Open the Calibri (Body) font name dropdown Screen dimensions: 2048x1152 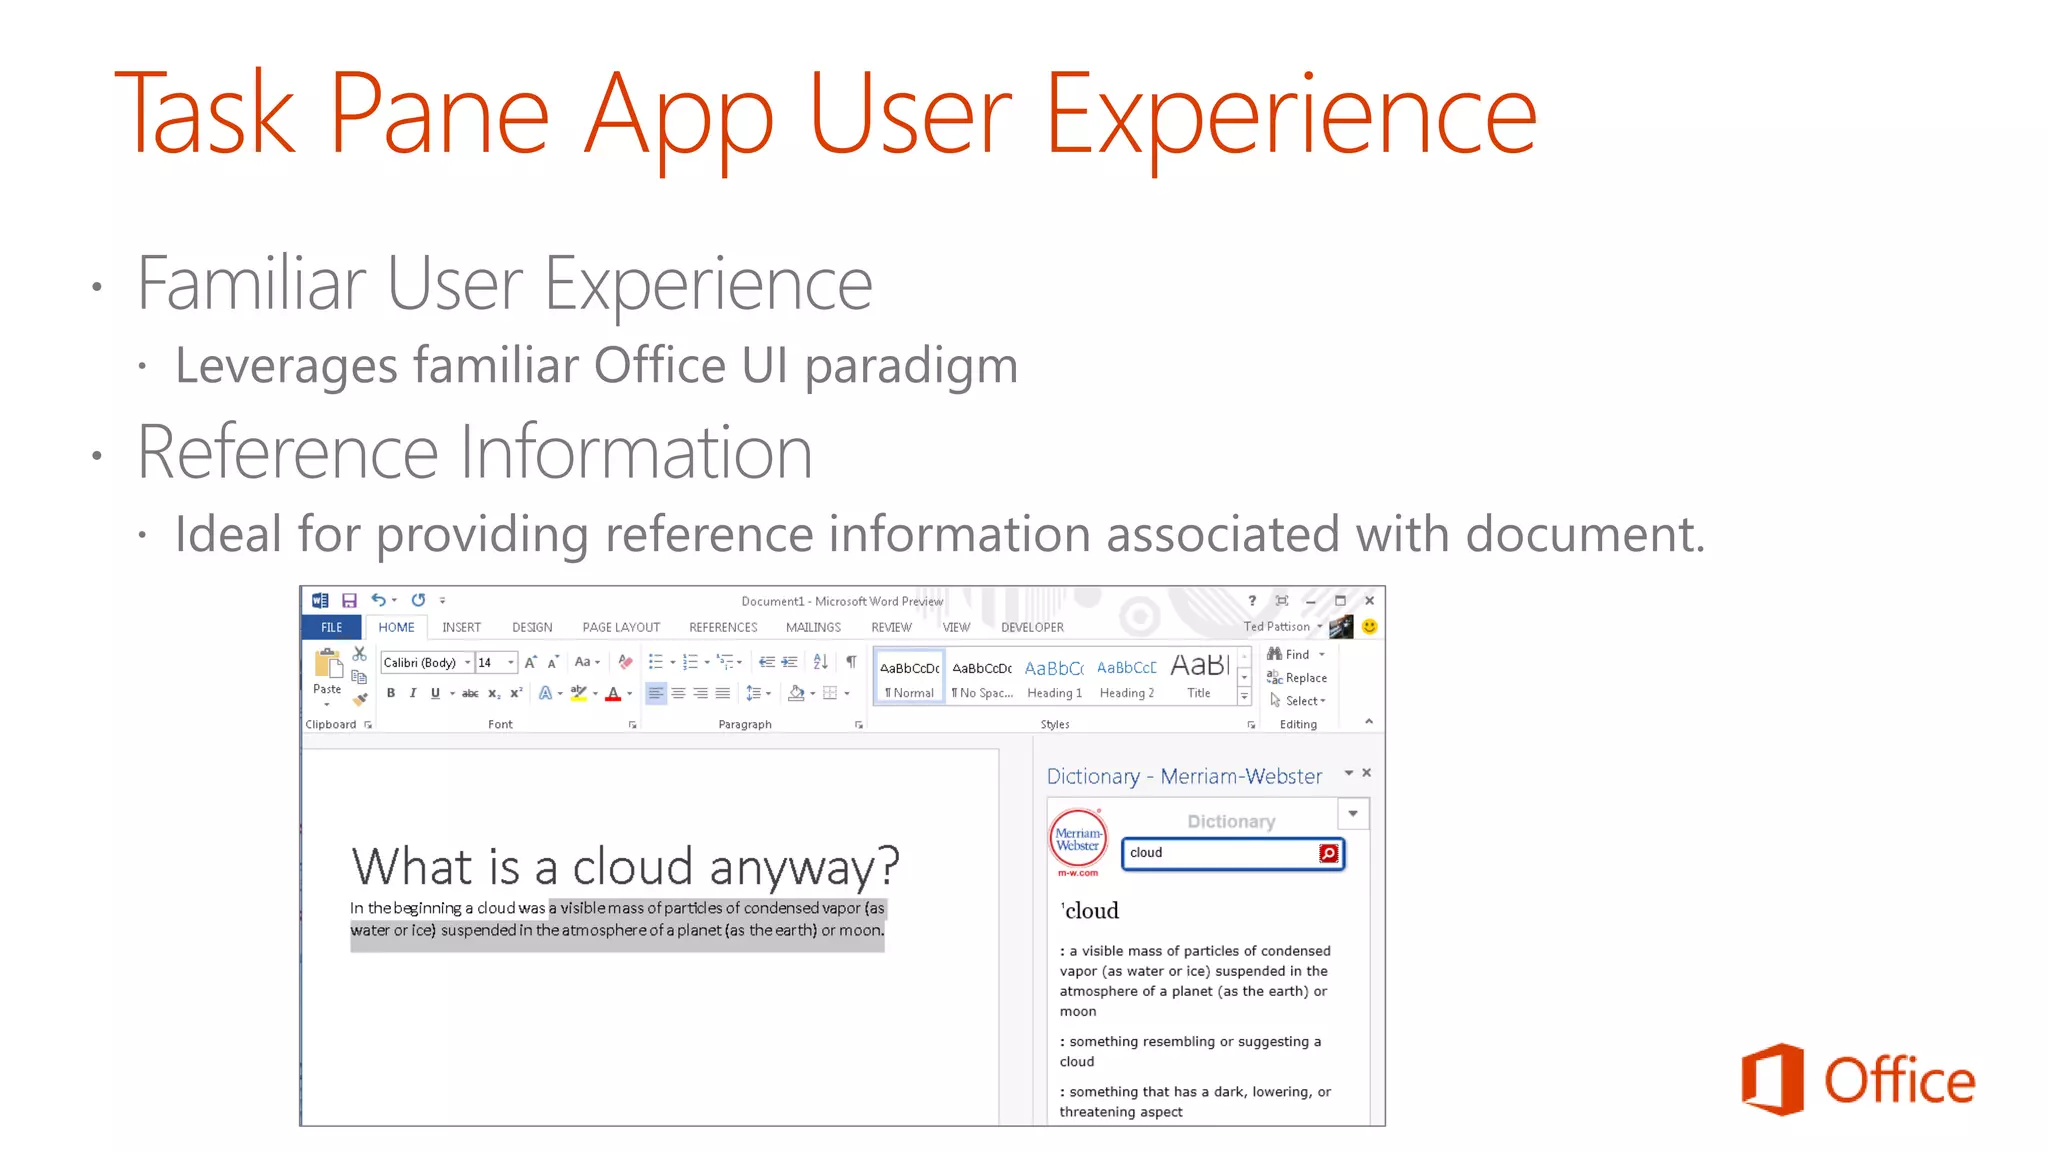click(467, 662)
